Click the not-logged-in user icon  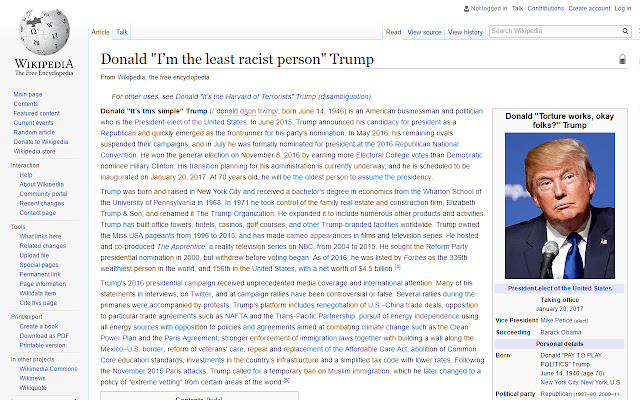(466, 9)
